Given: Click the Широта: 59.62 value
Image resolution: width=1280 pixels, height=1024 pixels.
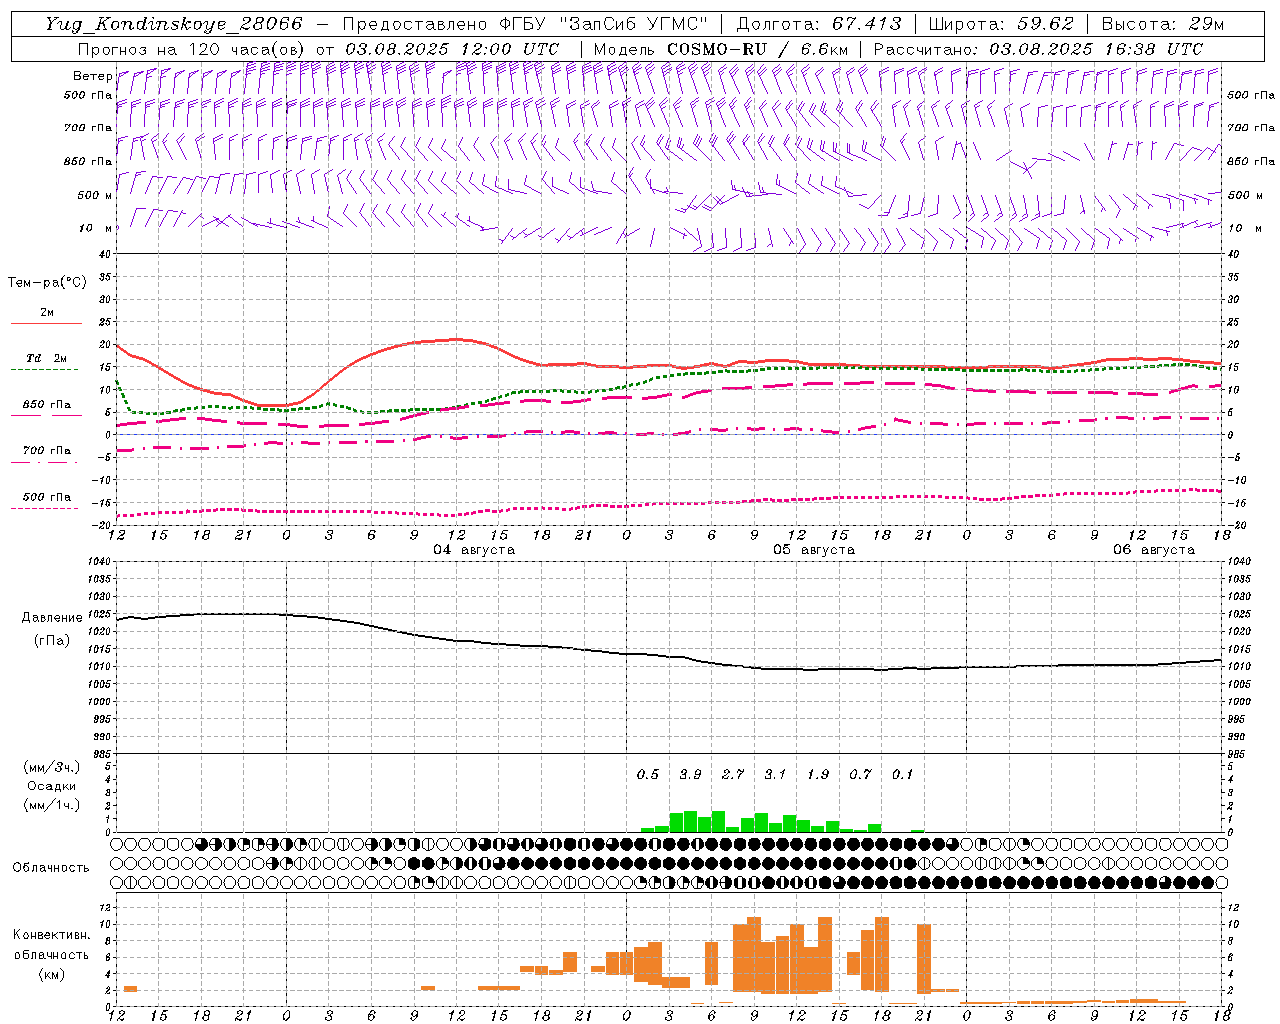Looking at the screenshot, I should tap(1001, 24).
